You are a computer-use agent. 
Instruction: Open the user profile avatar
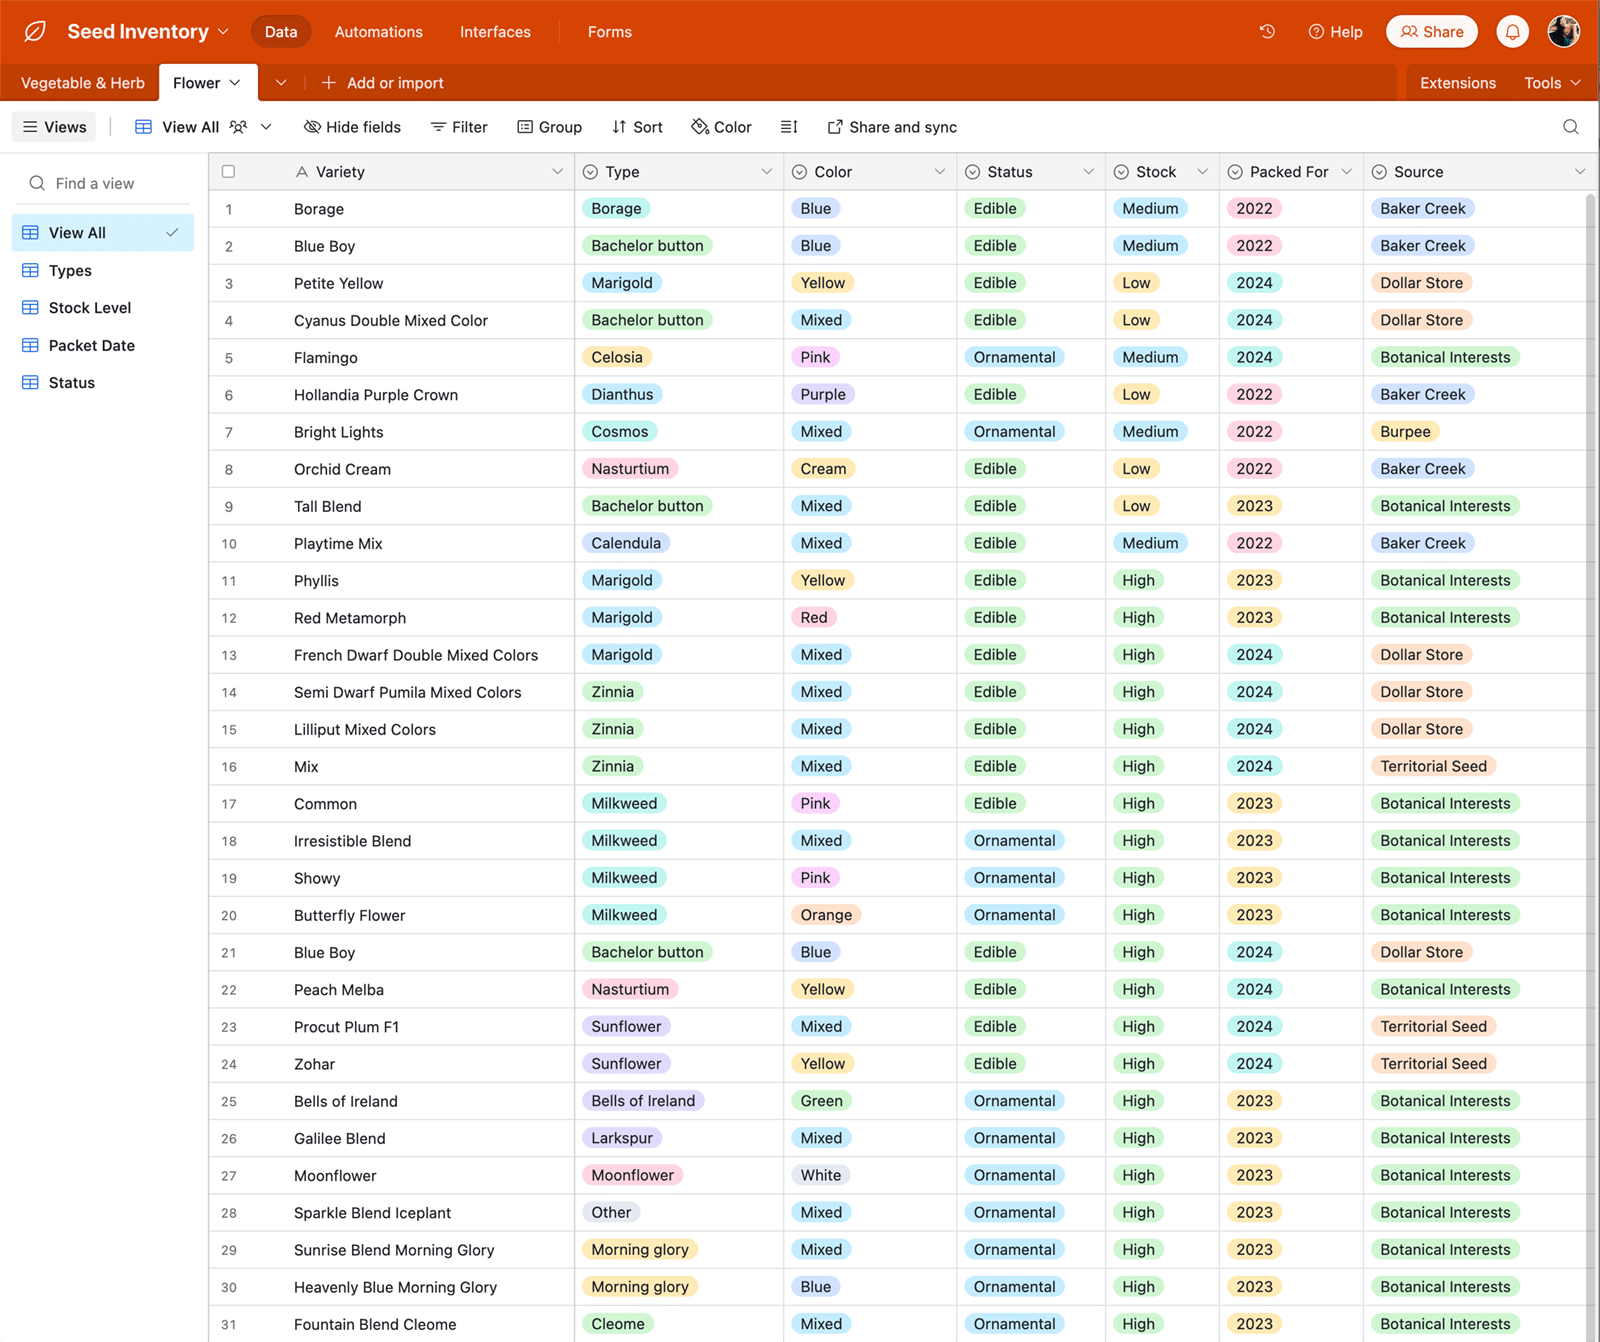[1563, 32]
